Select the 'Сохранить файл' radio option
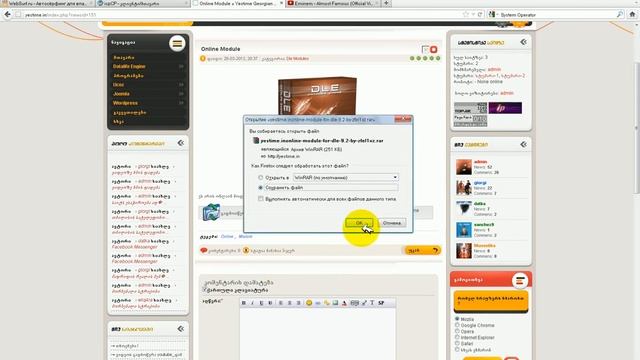Screen dimensions: 640x360 (x=260, y=188)
